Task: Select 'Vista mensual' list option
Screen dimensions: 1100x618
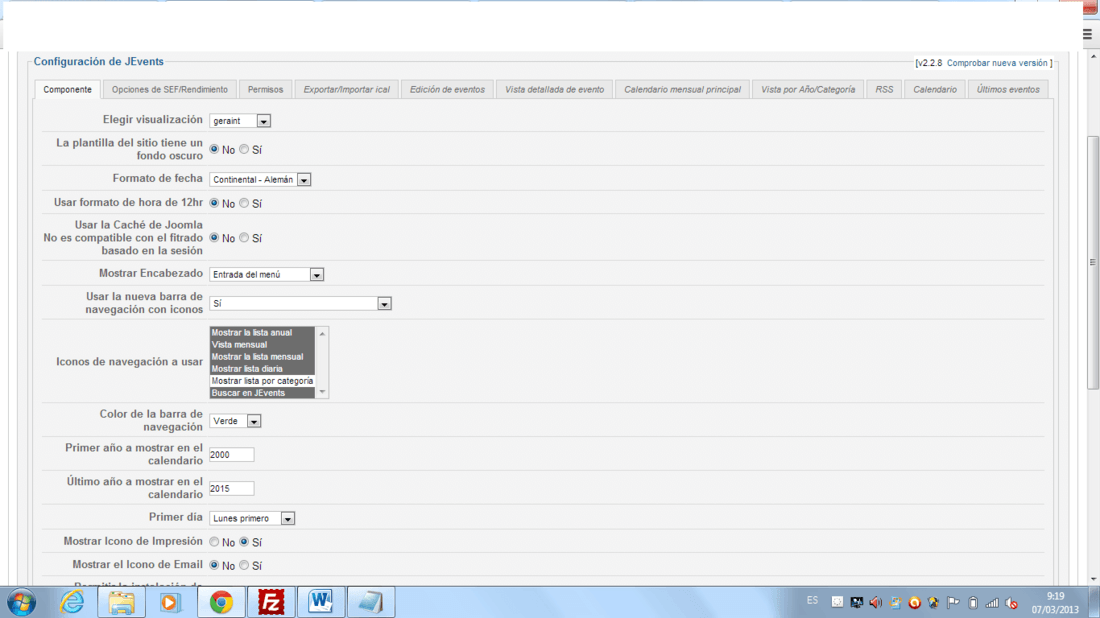Action: click(262, 344)
